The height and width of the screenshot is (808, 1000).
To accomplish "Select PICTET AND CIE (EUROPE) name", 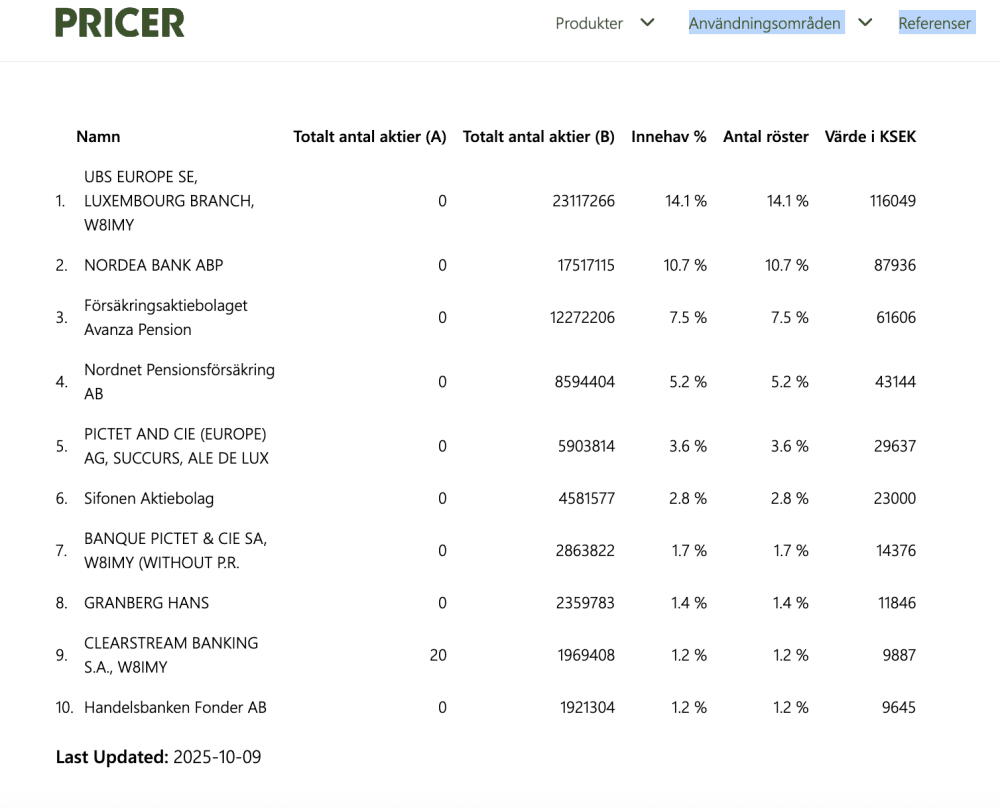I will pos(177,446).
